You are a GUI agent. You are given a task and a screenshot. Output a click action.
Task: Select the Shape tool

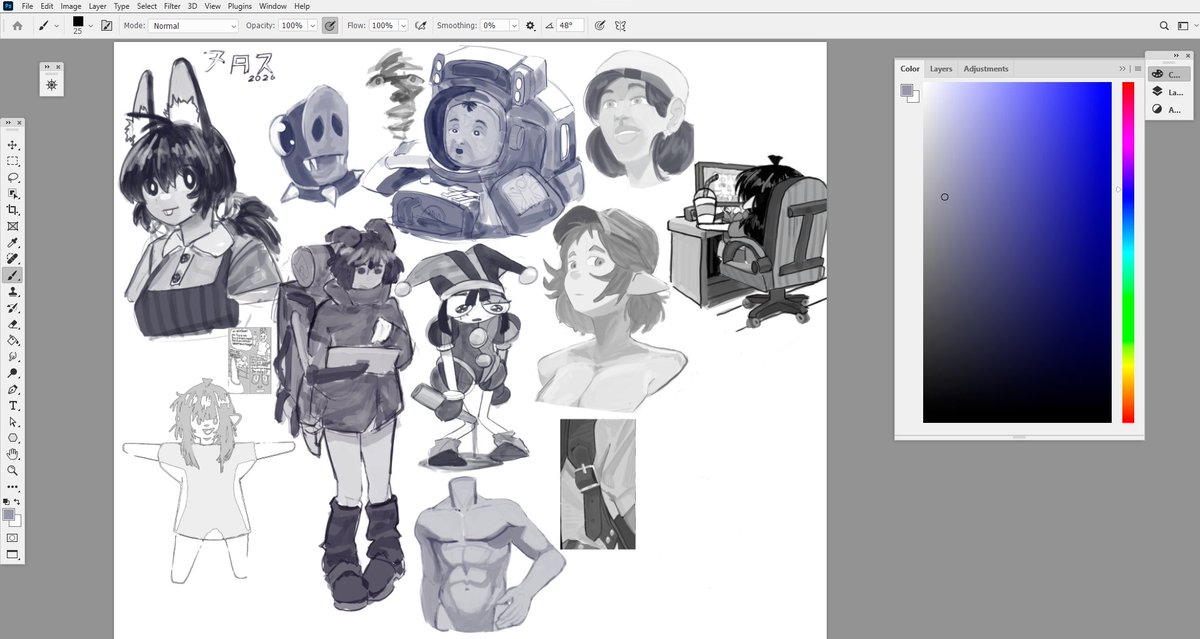(x=13, y=438)
